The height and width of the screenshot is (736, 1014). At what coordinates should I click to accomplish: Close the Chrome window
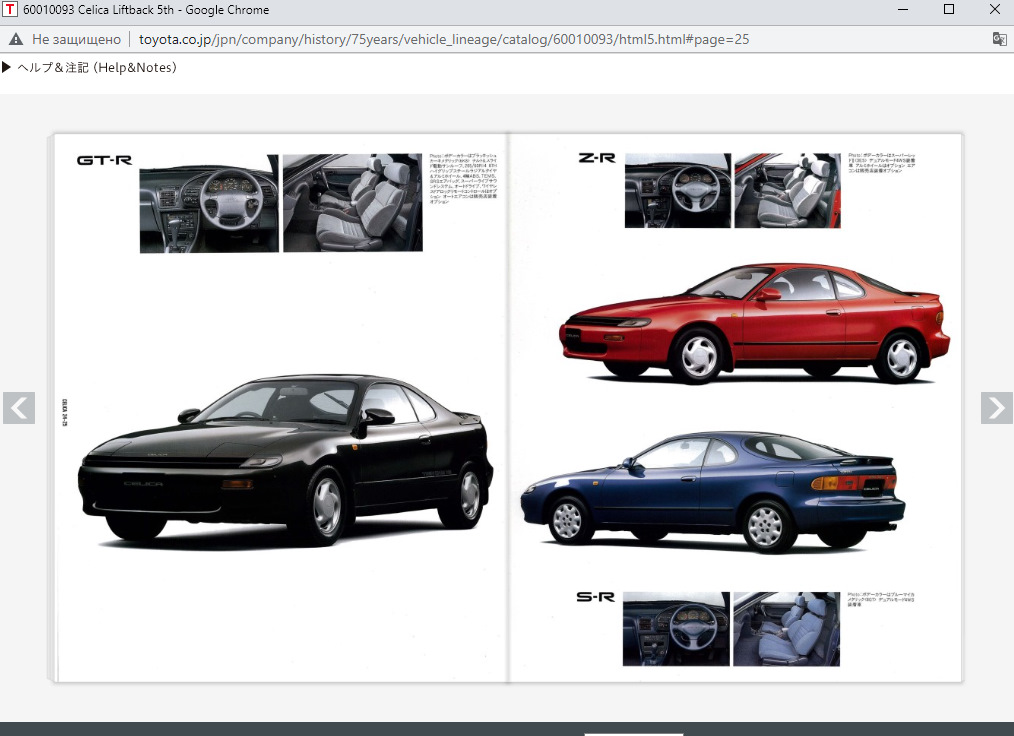click(x=995, y=10)
